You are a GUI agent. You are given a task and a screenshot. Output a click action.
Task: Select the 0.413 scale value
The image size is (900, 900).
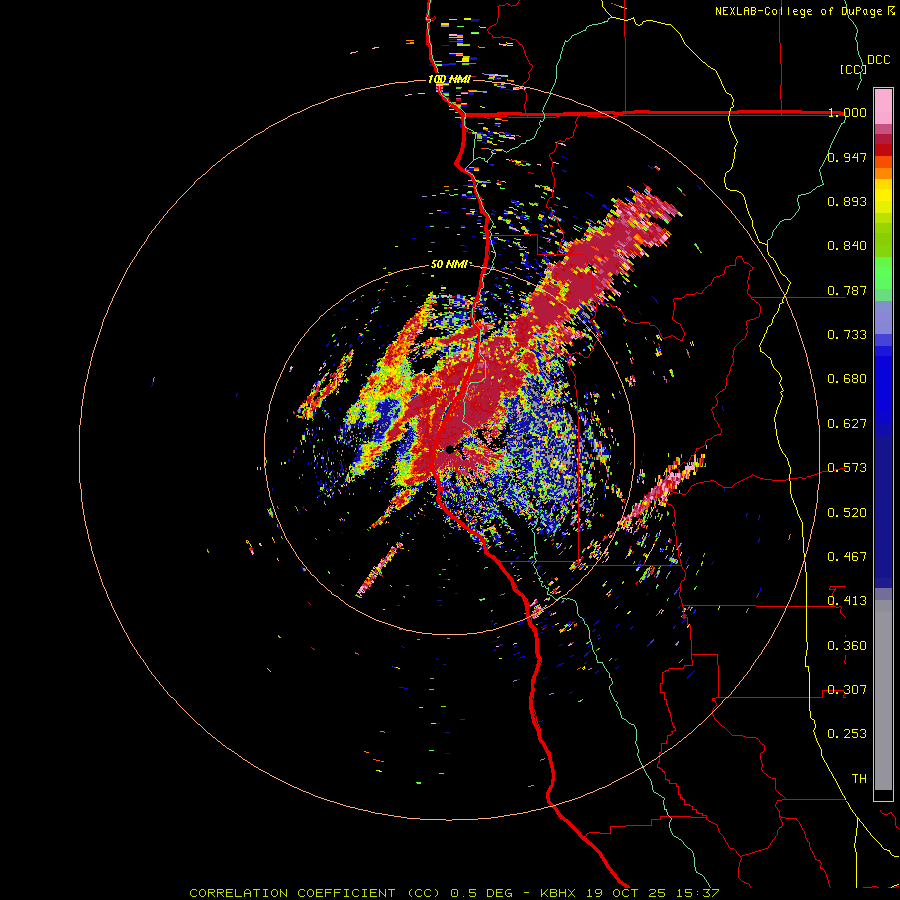[x=847, y=601]
